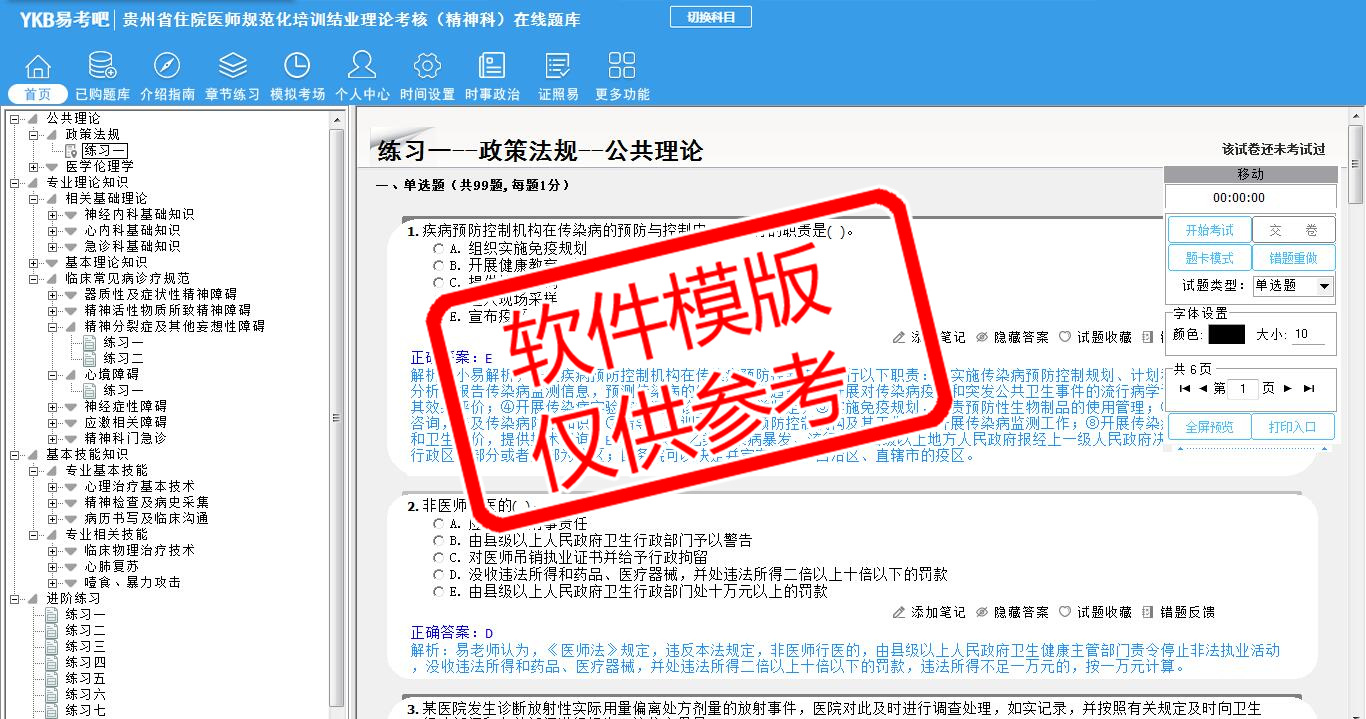Click the 切换科目 switch subject button
This screenshot has height=719, width=1366.
pyautogui.click(x=710, y=17)
